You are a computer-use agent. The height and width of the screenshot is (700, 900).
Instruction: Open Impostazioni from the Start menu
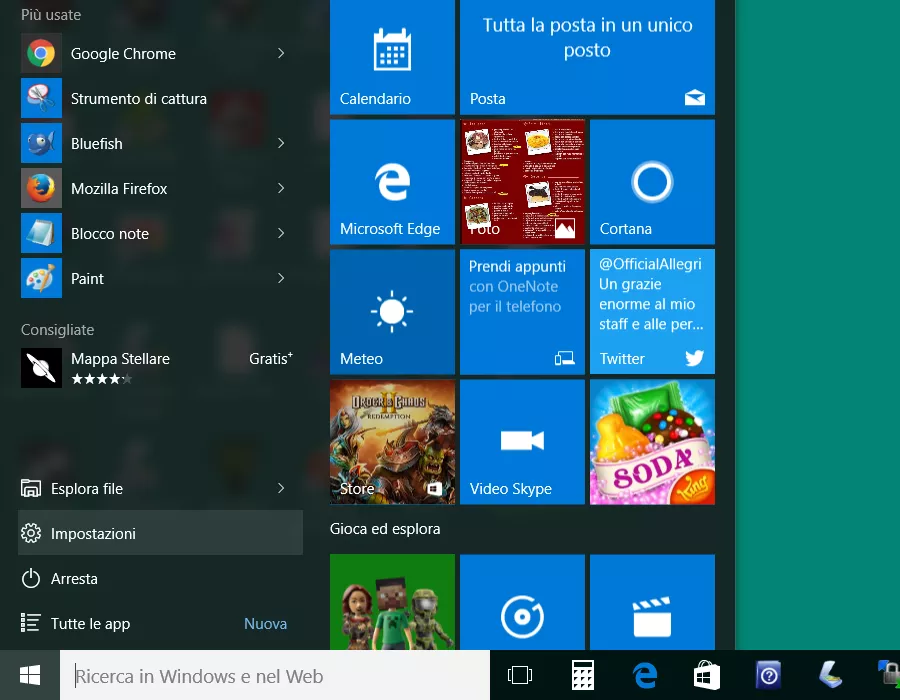click(94, 533)
